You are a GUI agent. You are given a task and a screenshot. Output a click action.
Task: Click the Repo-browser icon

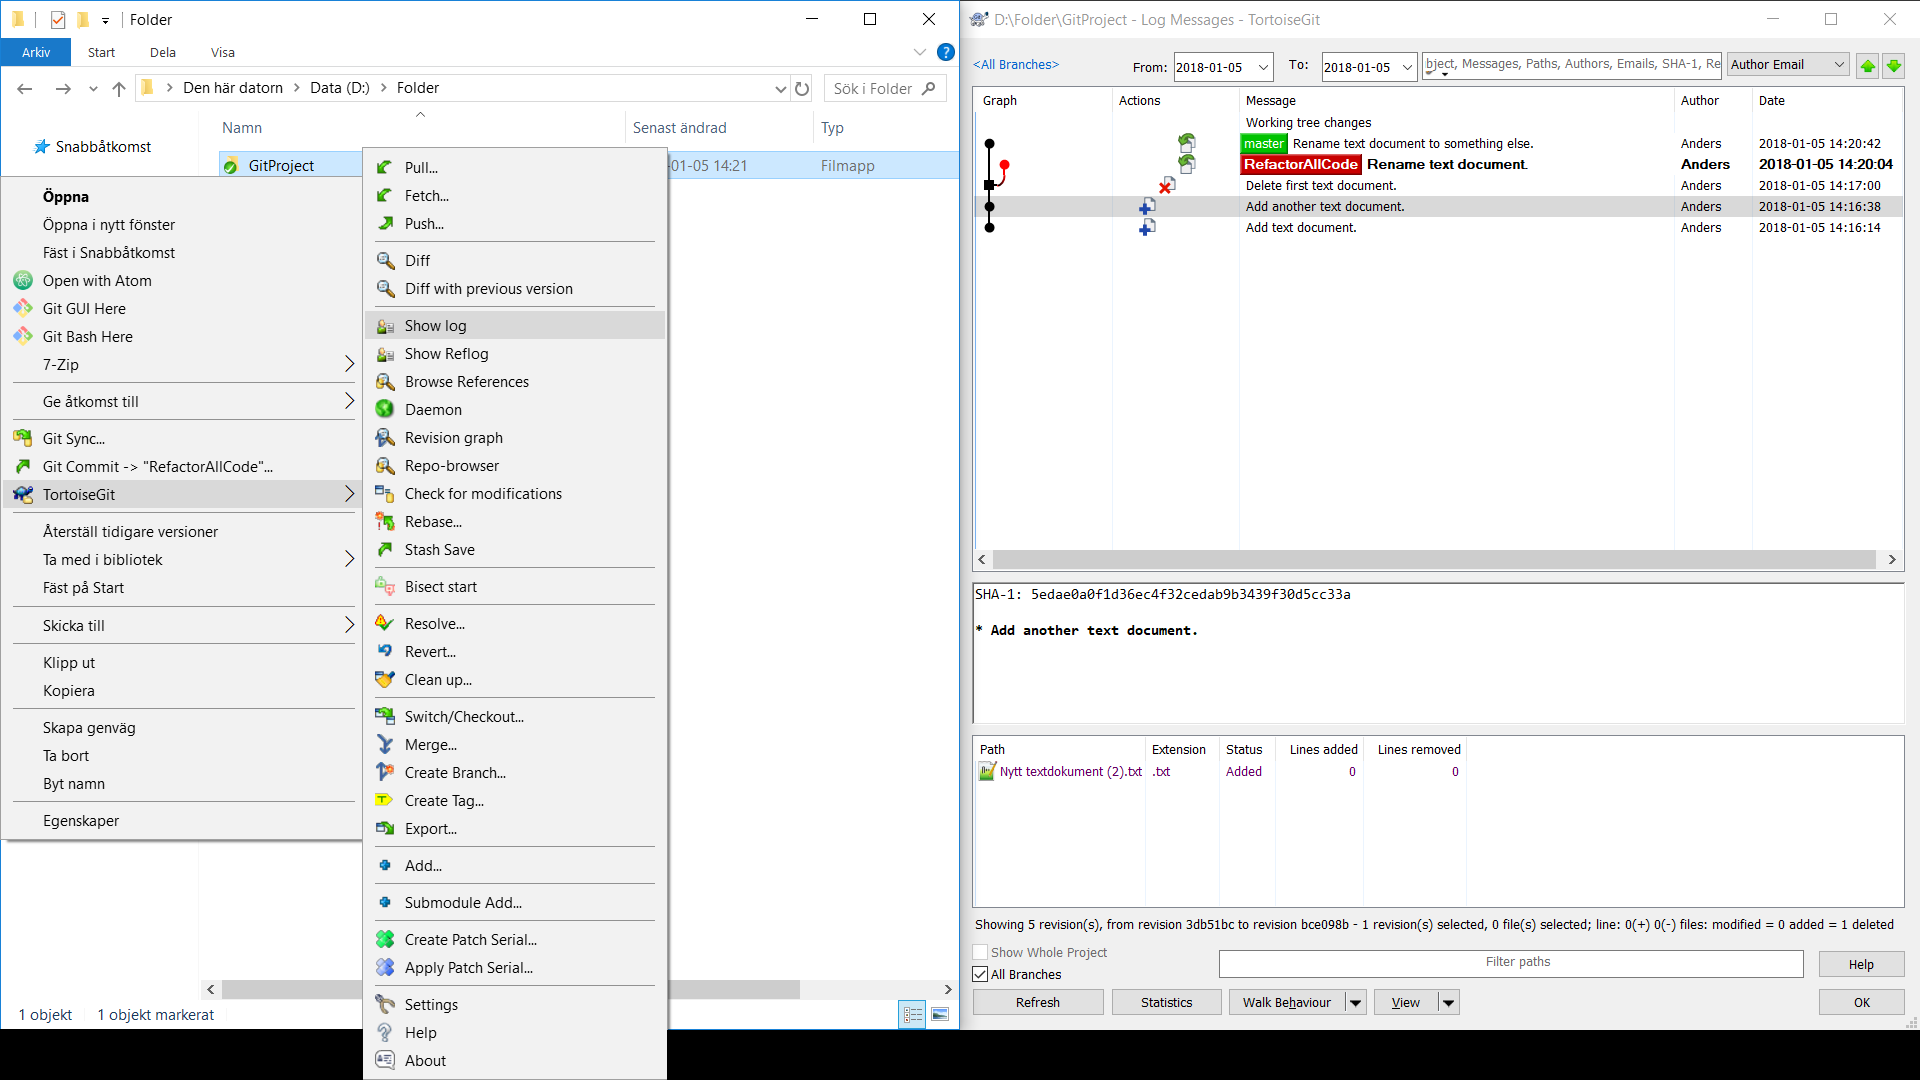pos(385,466)
